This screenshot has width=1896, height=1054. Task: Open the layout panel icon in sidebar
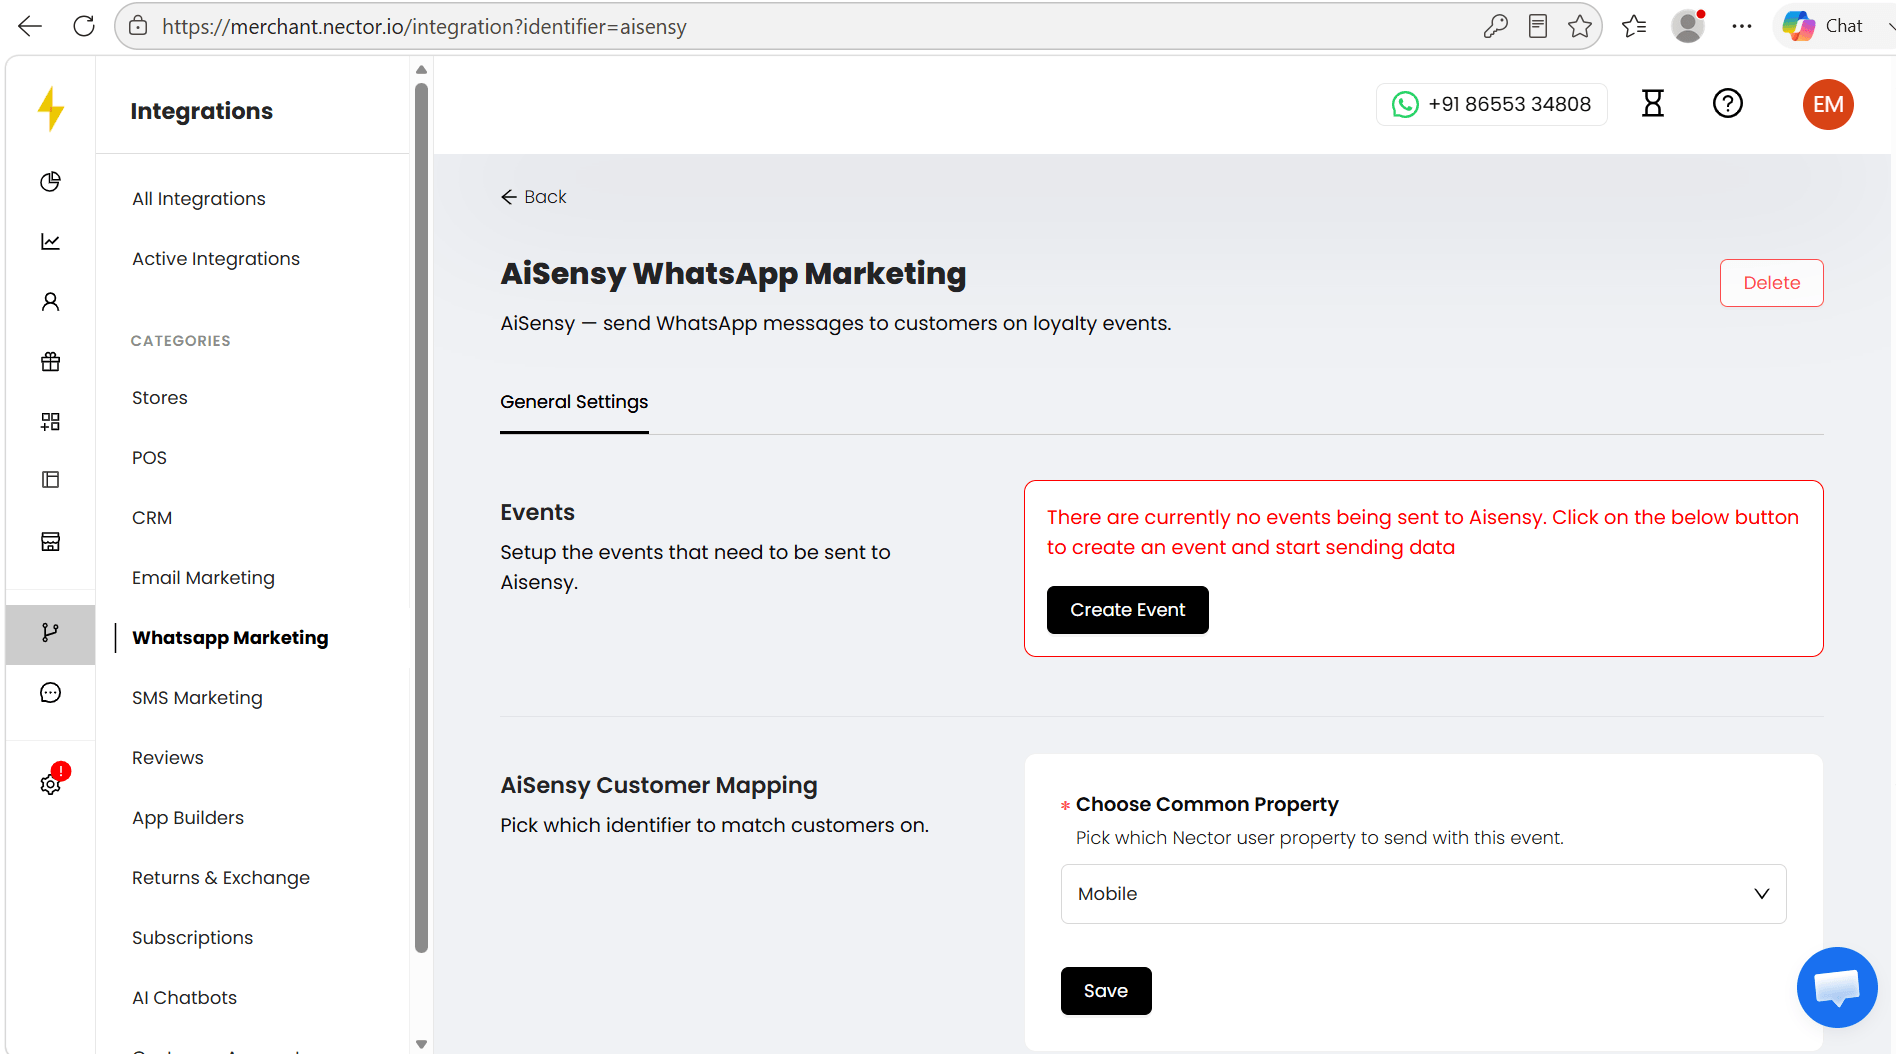(x=50, y=480)
